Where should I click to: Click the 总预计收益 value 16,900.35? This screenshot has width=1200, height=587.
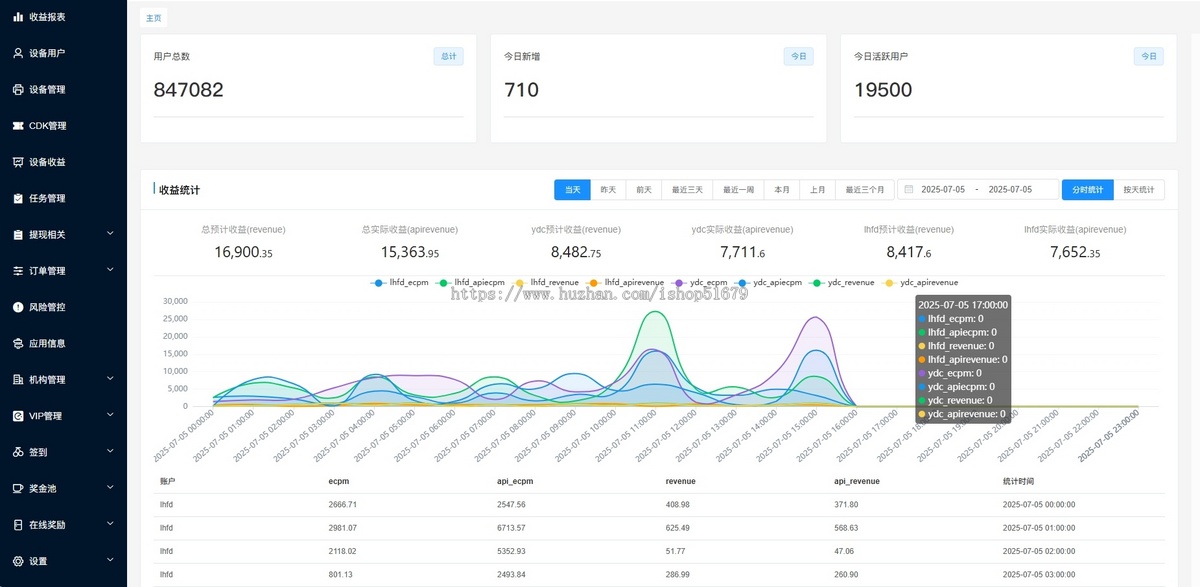(244, 253)
